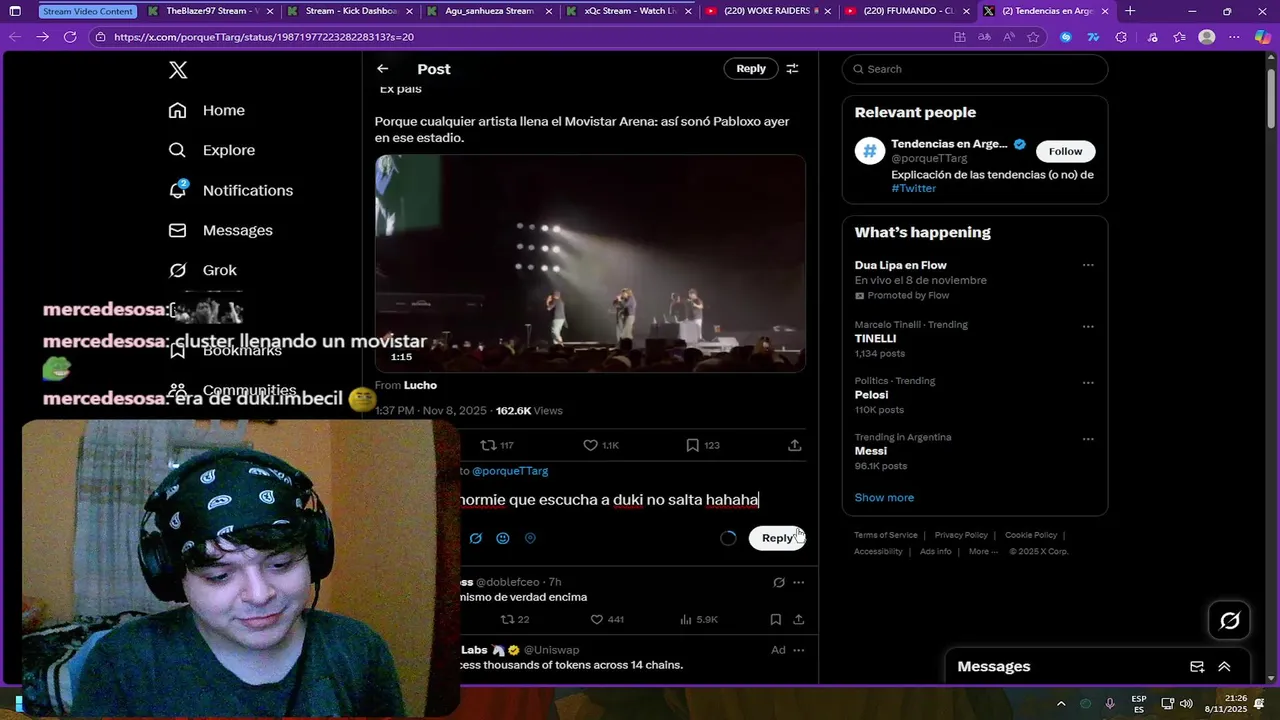Bookmark the doblefceo reply
The image size is (1280, 720).
coord(775,619)
